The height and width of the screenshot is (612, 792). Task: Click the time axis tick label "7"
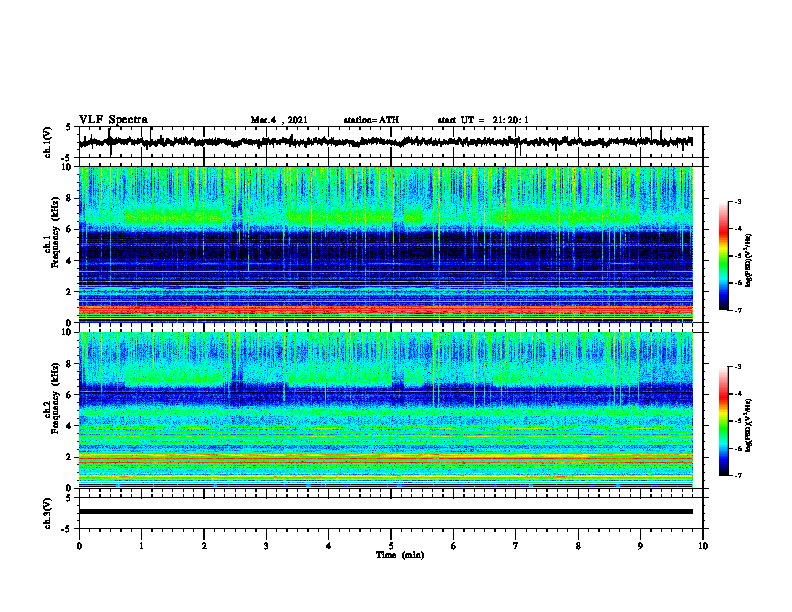click(516, 546)
